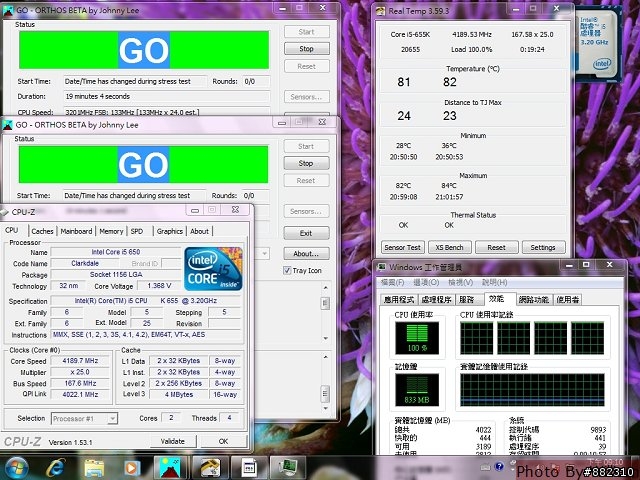
Task: Open Sensors in the top ORTHOS window
Action: point(307,97)
